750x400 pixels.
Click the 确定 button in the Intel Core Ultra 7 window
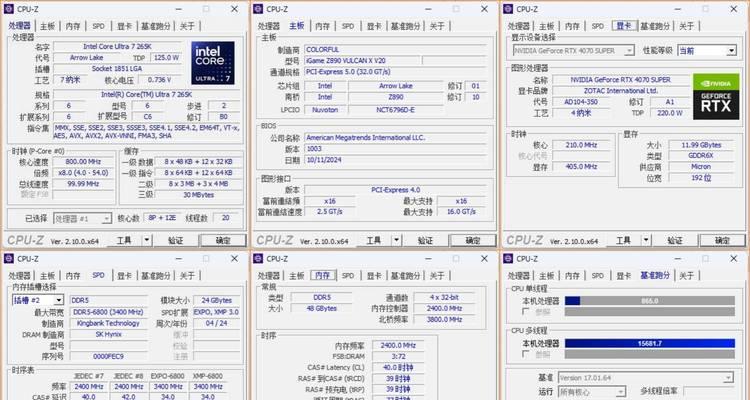tap(223, 240)
